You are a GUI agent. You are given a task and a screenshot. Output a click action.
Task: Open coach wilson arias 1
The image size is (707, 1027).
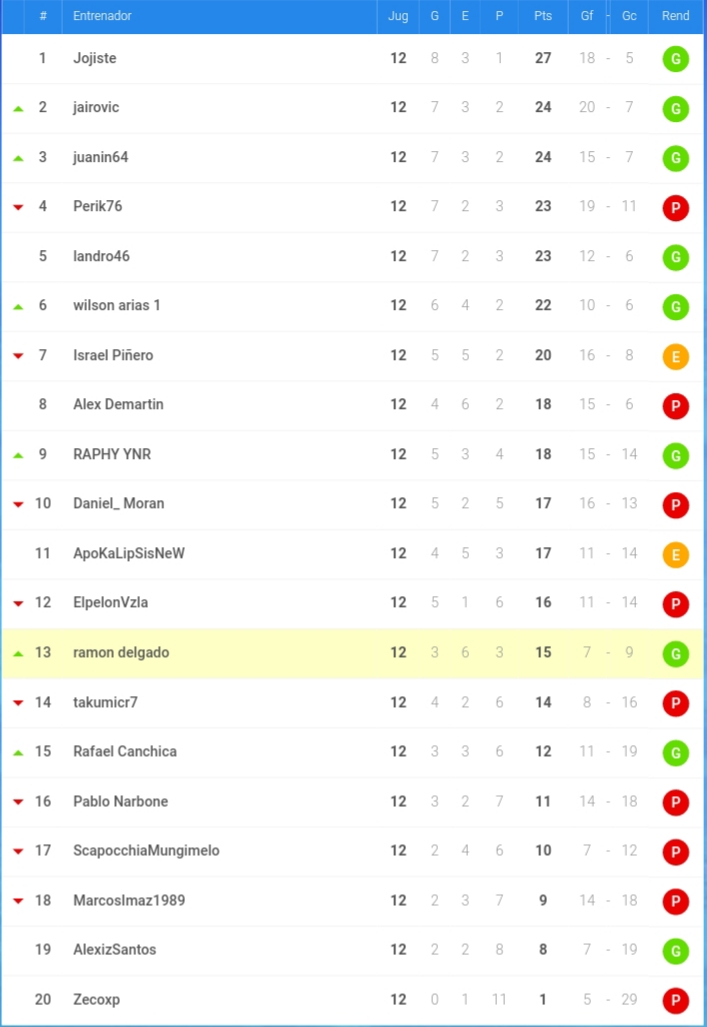point(117,305)
